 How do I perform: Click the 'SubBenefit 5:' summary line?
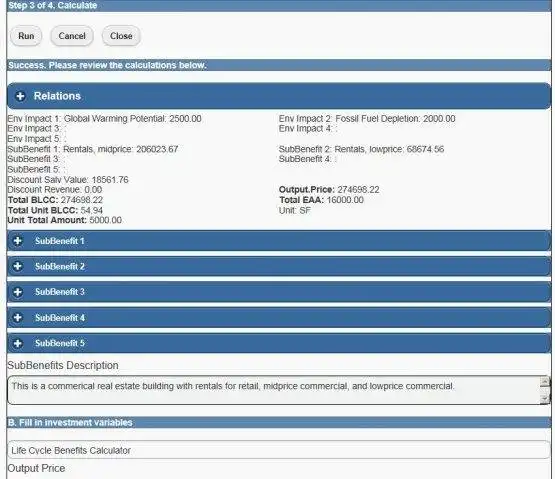(37, 169)
